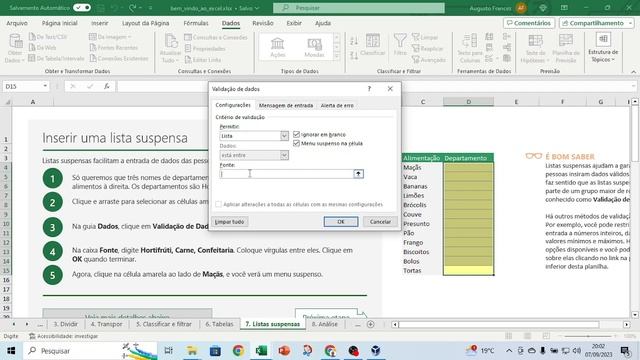
Task: Click inside the Fonte input field
Action: tap(287, 174)
